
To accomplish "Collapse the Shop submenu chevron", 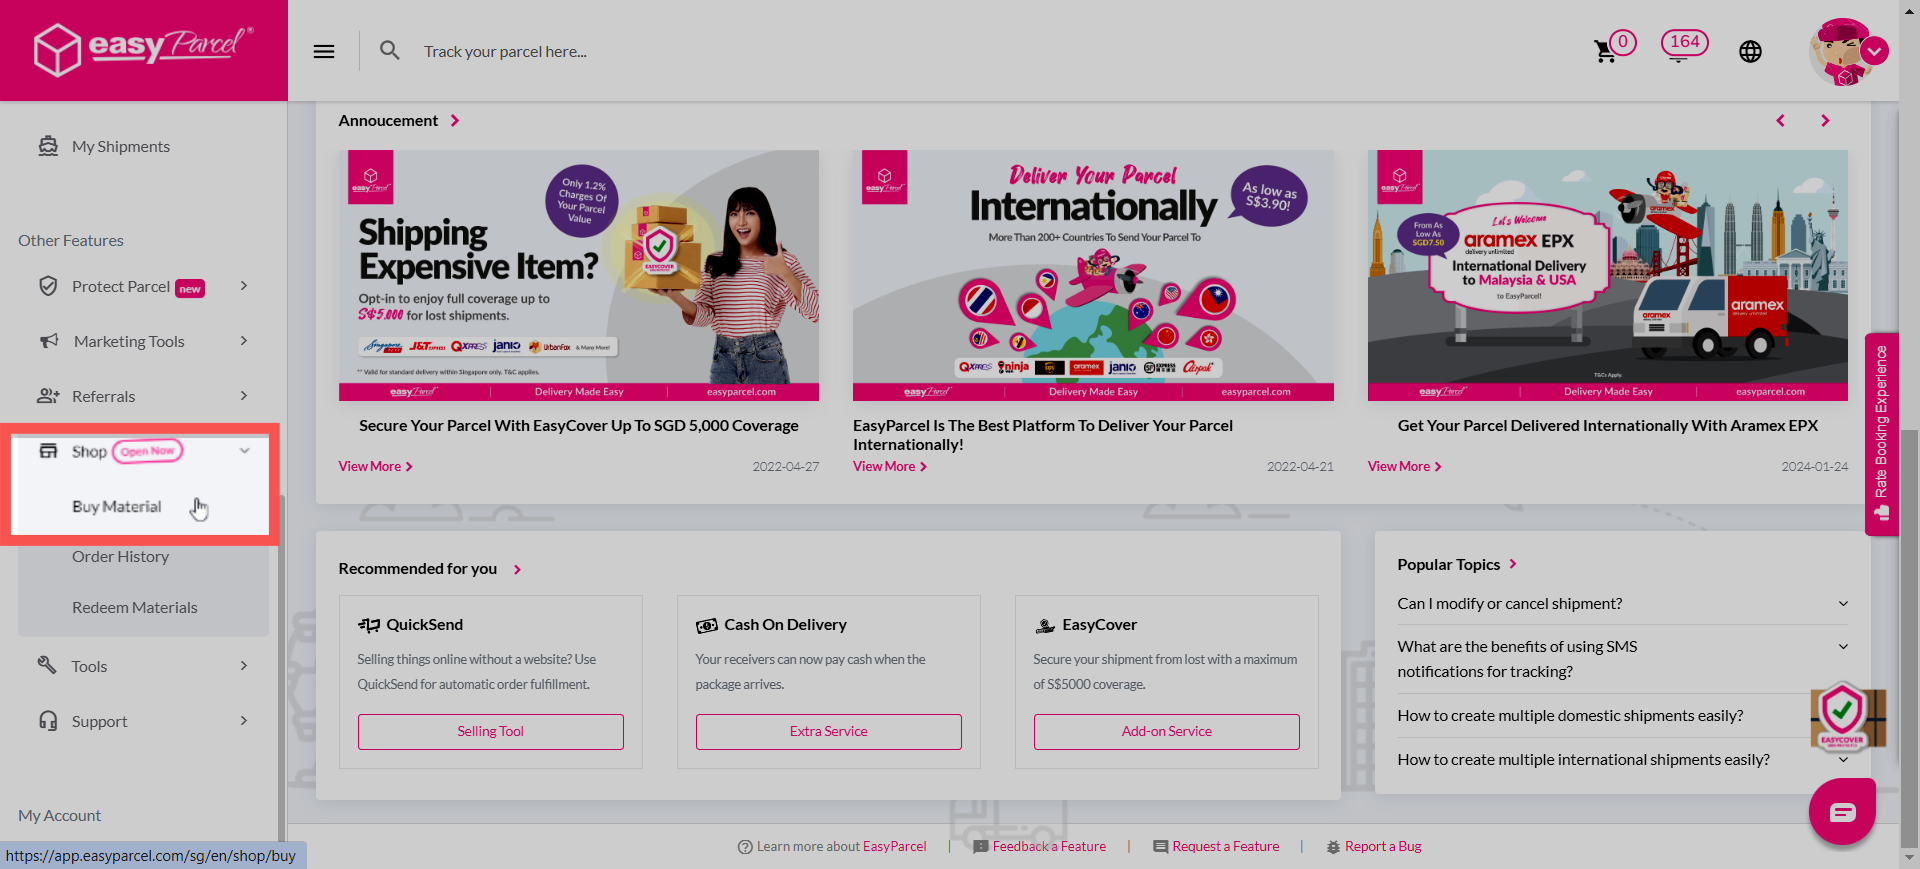I will point(244,451).
